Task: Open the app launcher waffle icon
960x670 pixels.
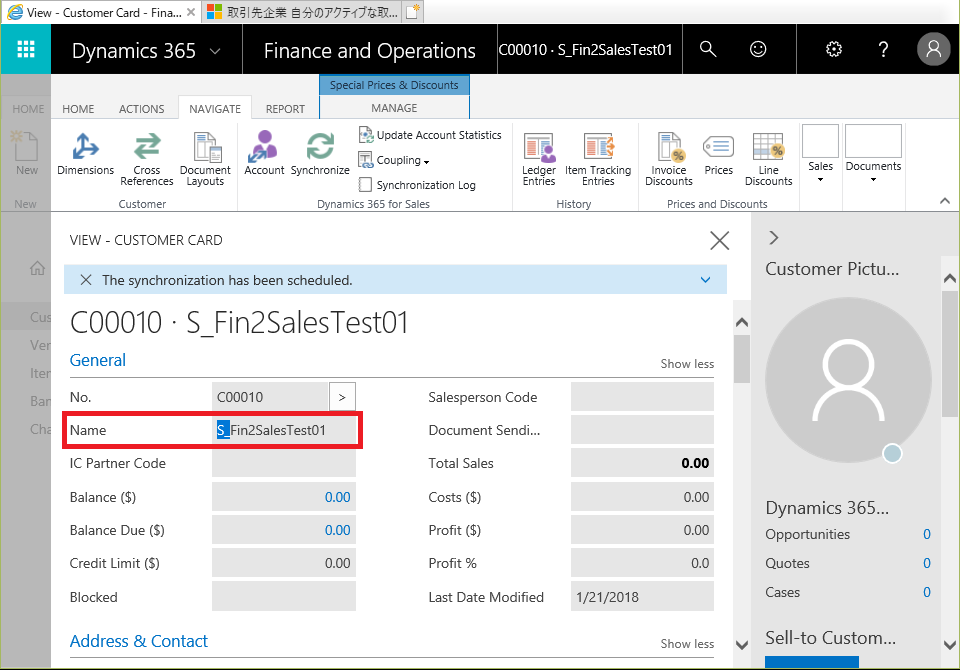Action: tap(26, 49)
